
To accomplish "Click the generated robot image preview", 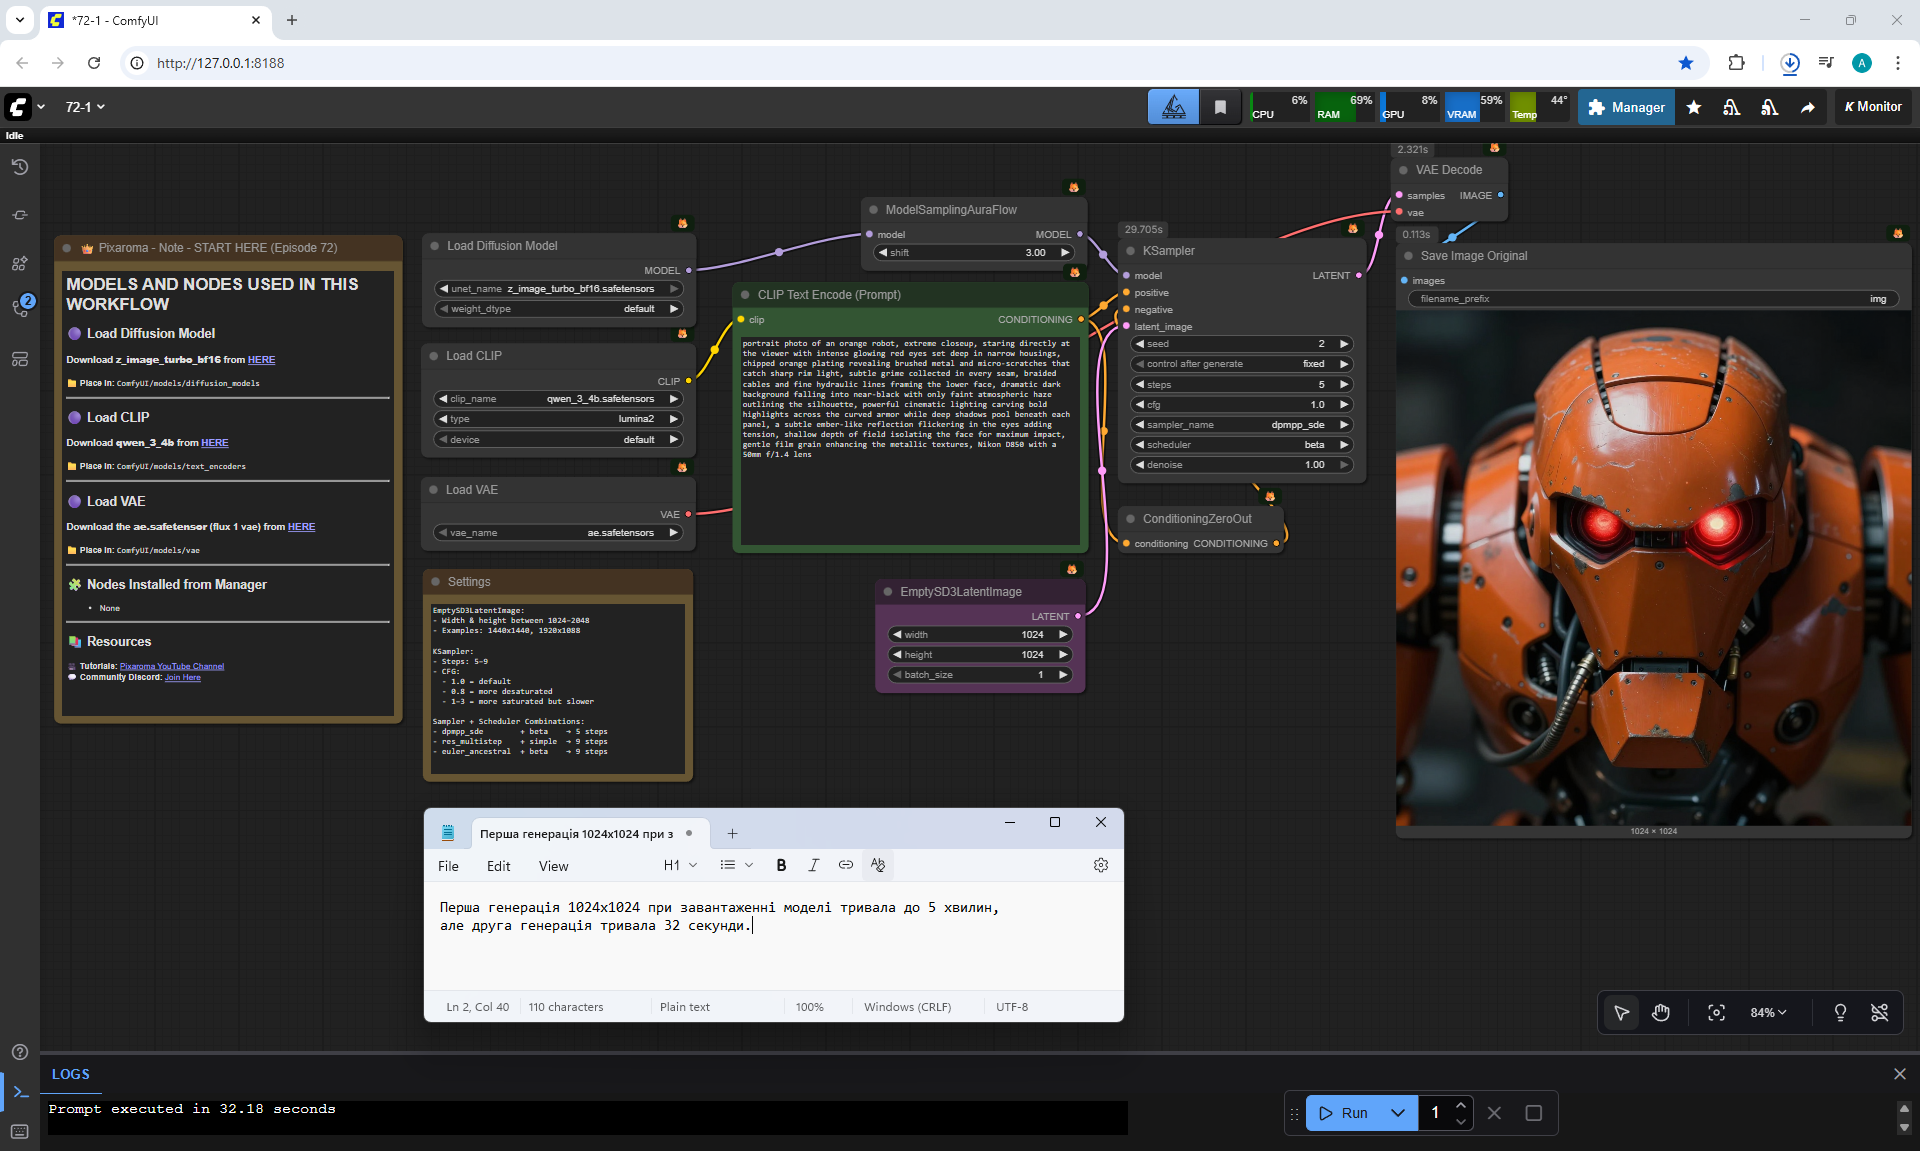I will coord(1653,570).
